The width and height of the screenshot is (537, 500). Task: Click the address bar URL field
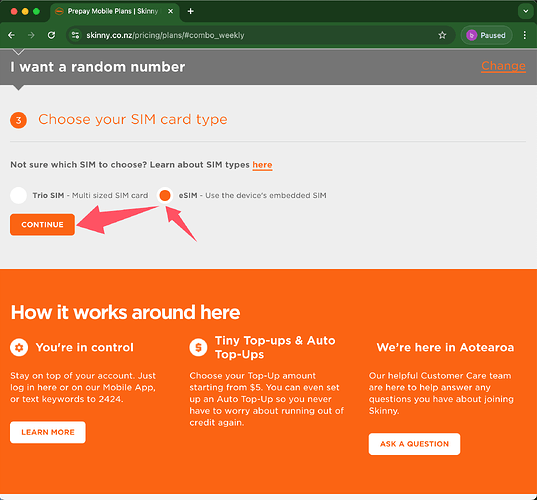pyautogui.click(x=253, y=35)
